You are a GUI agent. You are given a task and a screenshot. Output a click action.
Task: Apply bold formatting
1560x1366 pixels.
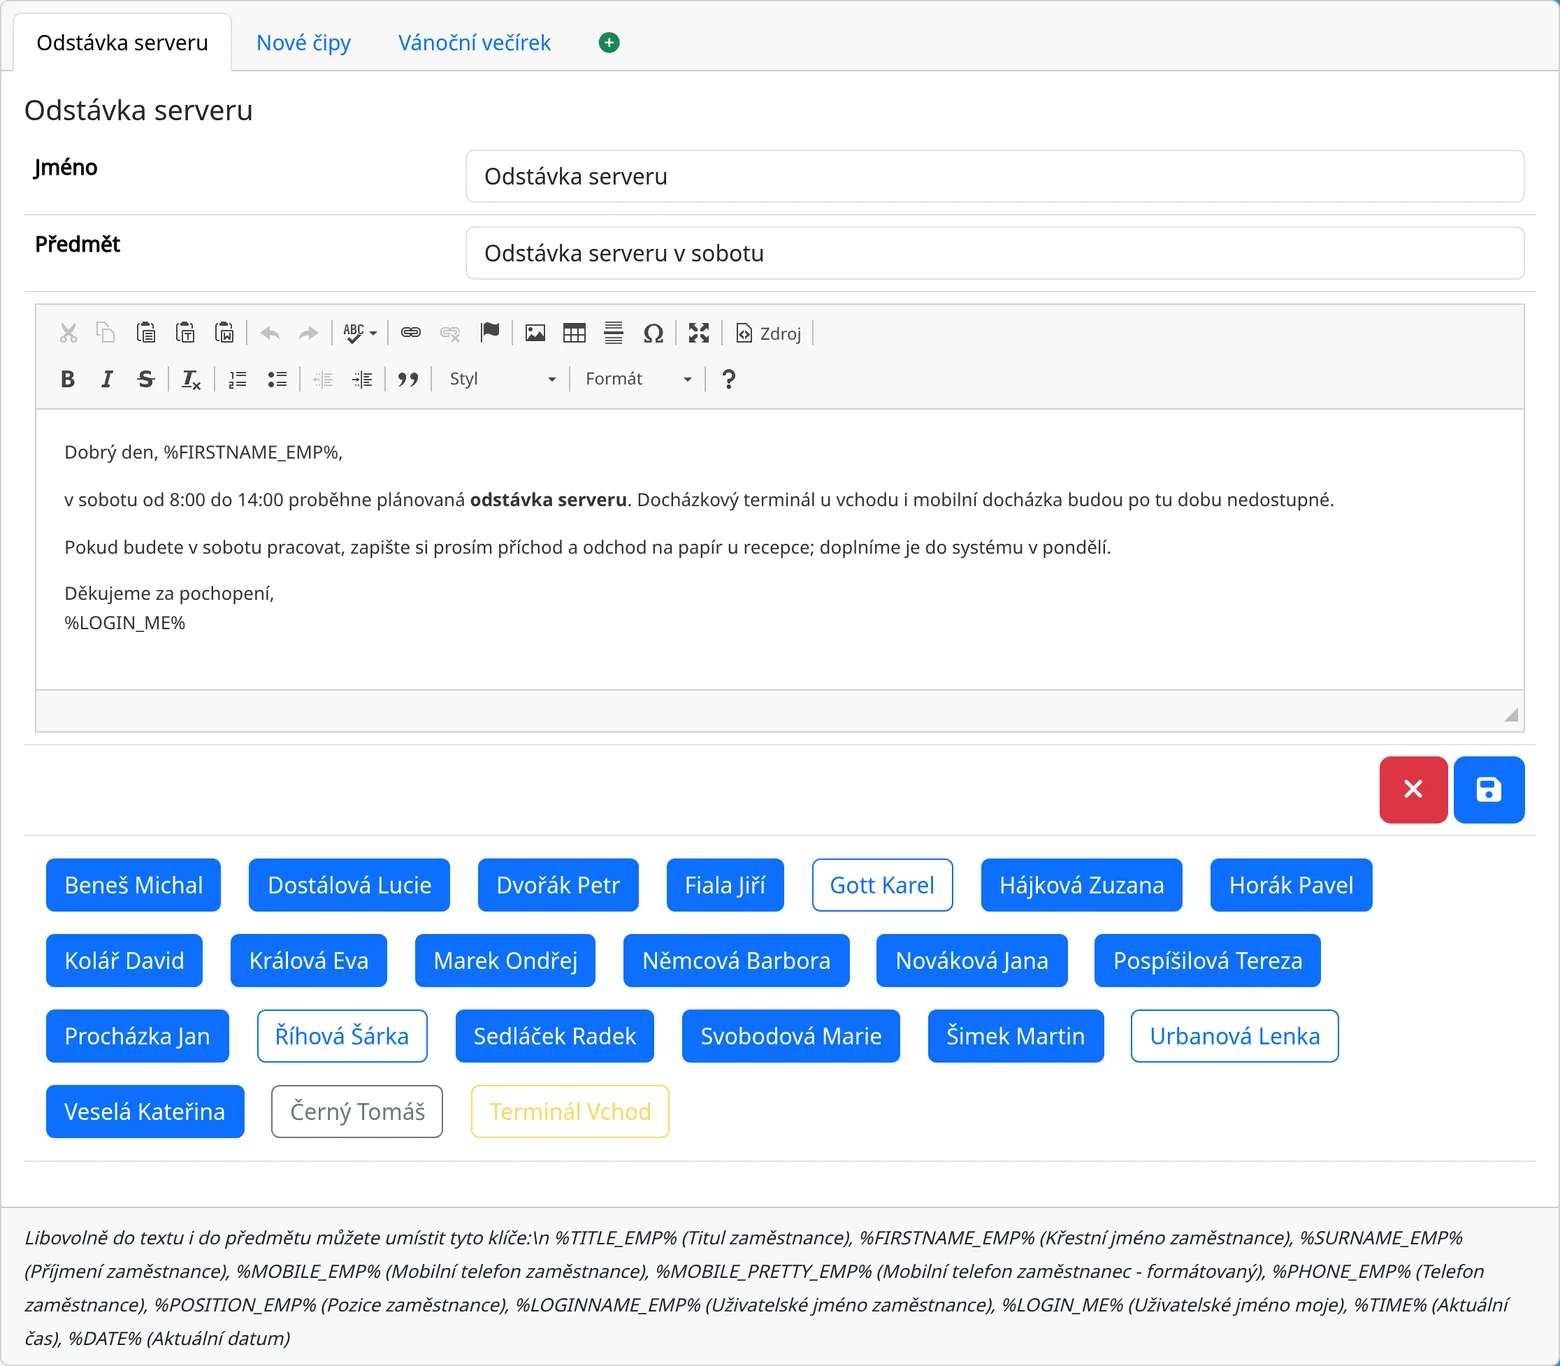click(68, 379)
